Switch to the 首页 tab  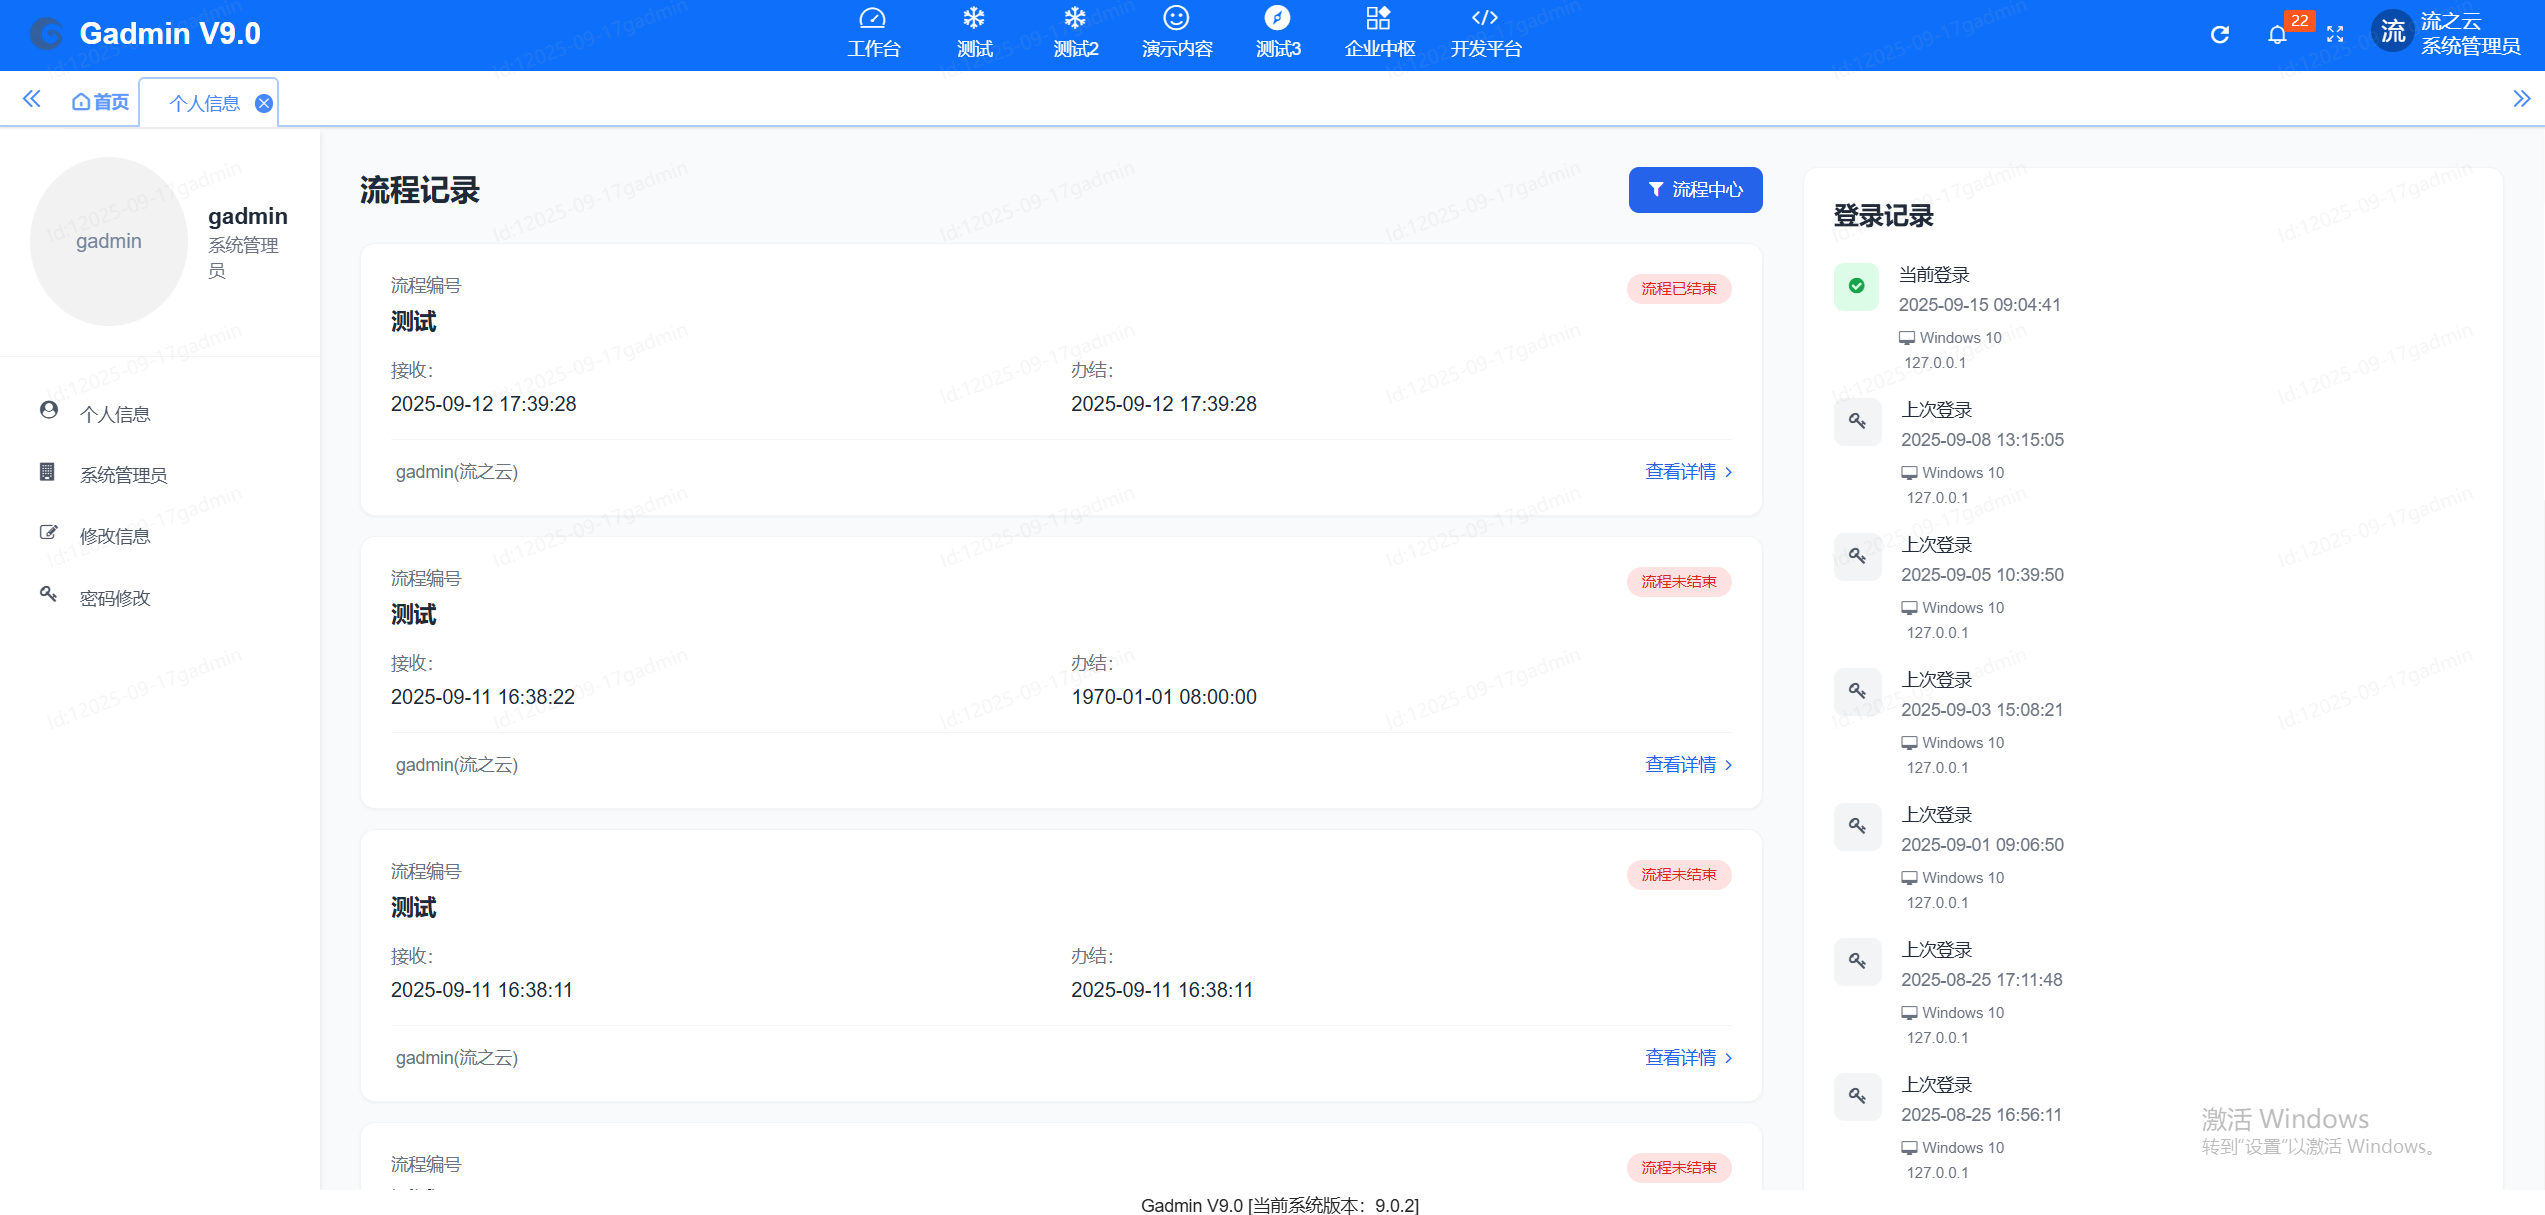point(101,102)
